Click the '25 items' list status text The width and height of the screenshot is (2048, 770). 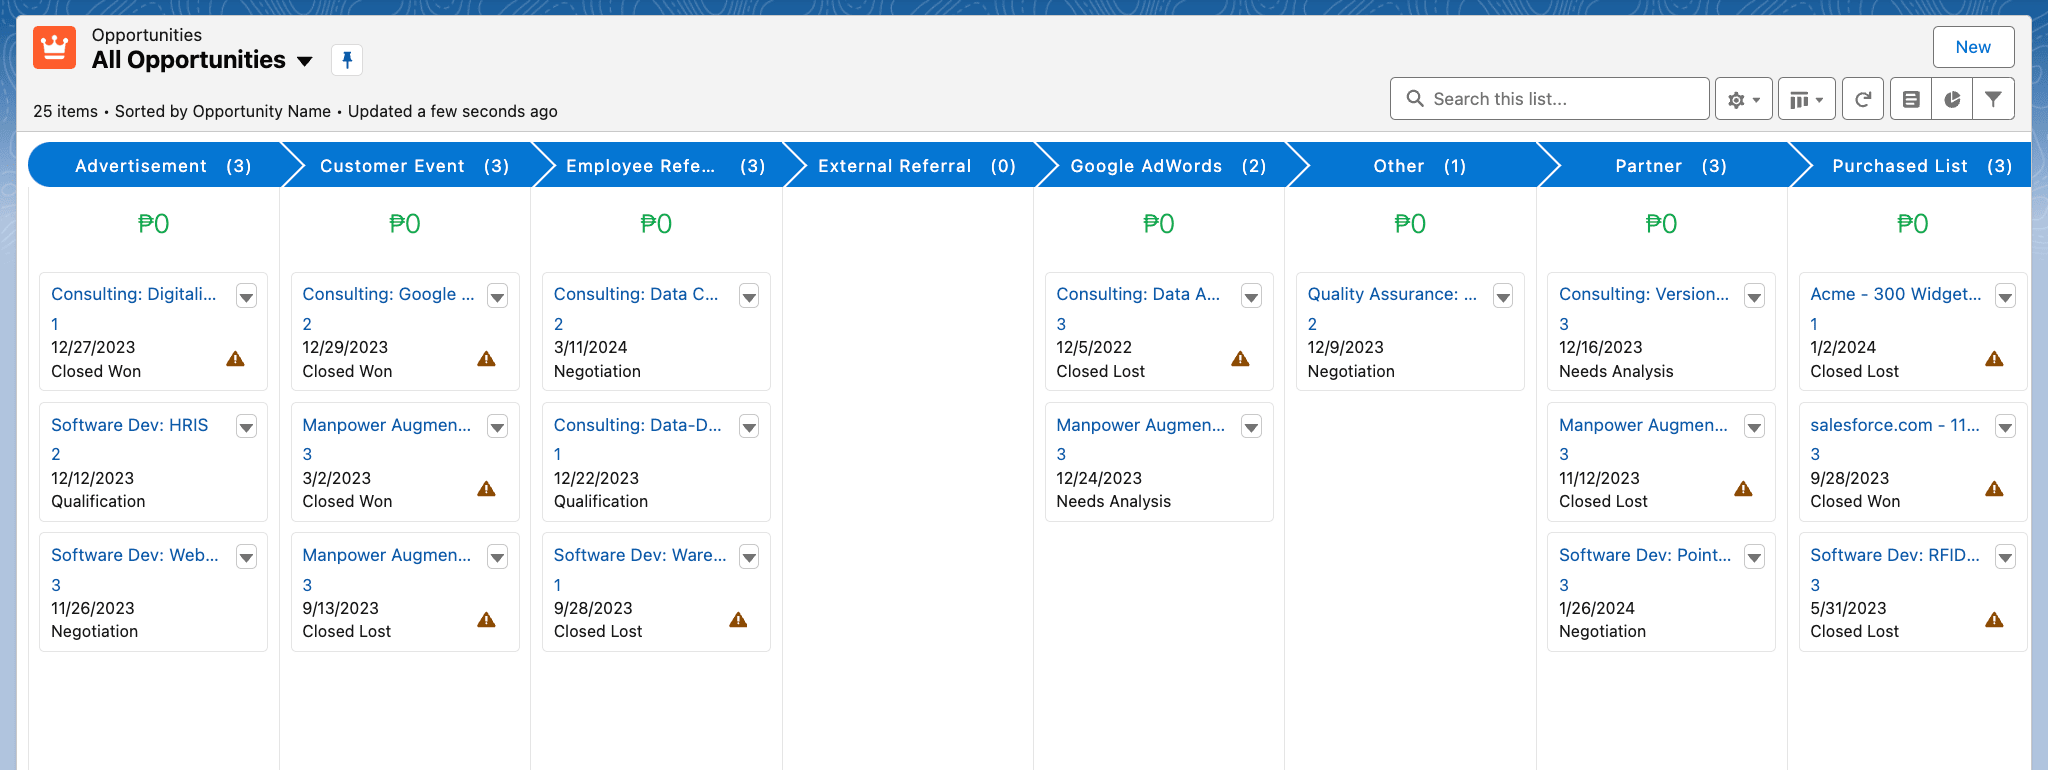coord(65,111)
